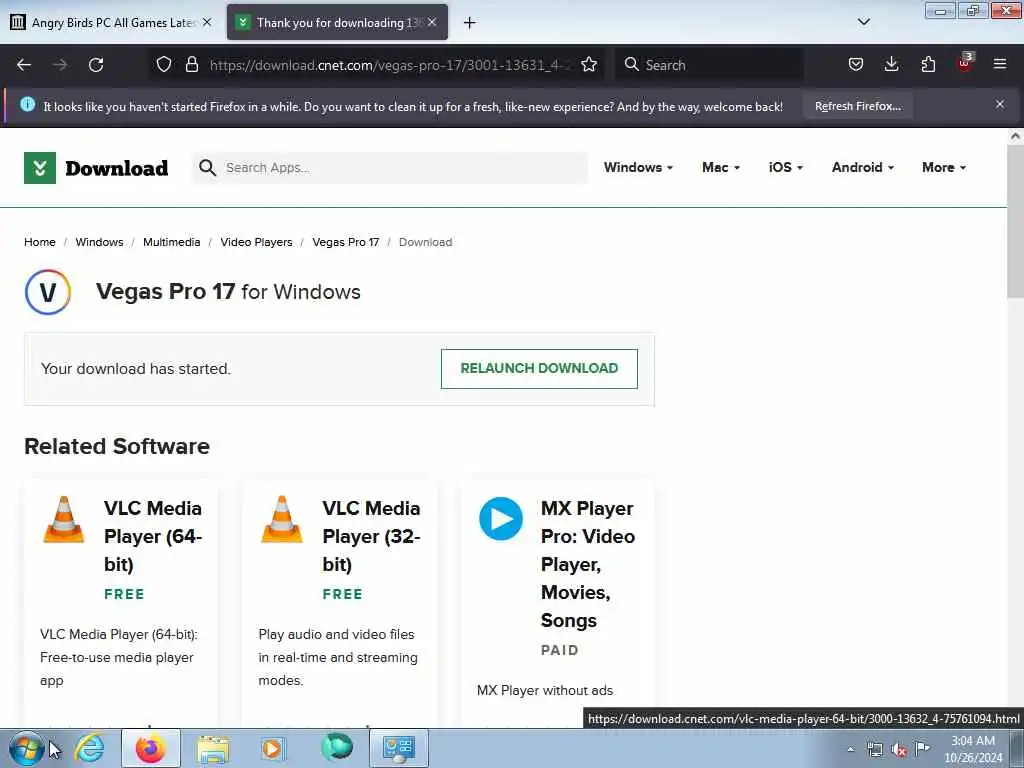
Task: Focus the Search Apps field
Action: [389, 168]
